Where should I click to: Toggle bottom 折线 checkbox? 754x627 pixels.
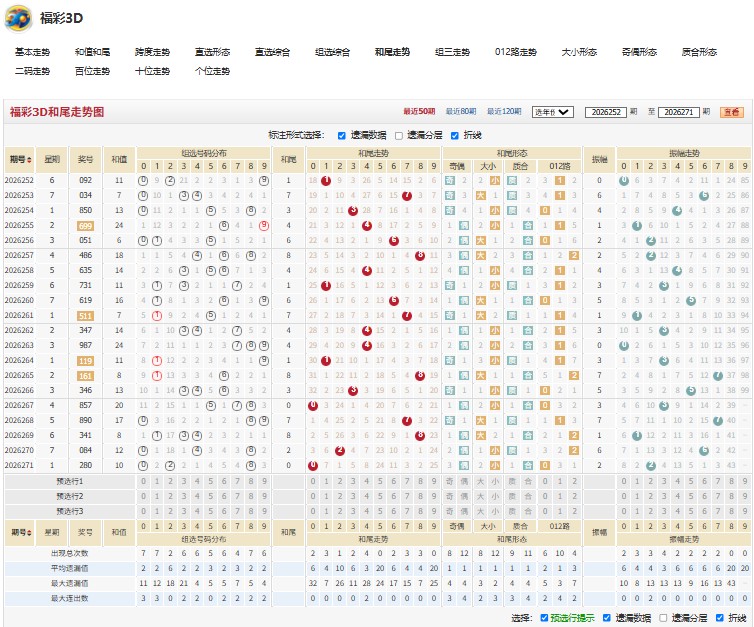720,618
